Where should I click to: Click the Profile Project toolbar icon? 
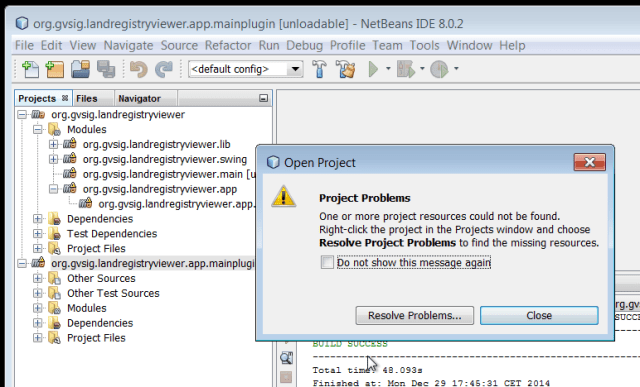[x=440, y=69]
